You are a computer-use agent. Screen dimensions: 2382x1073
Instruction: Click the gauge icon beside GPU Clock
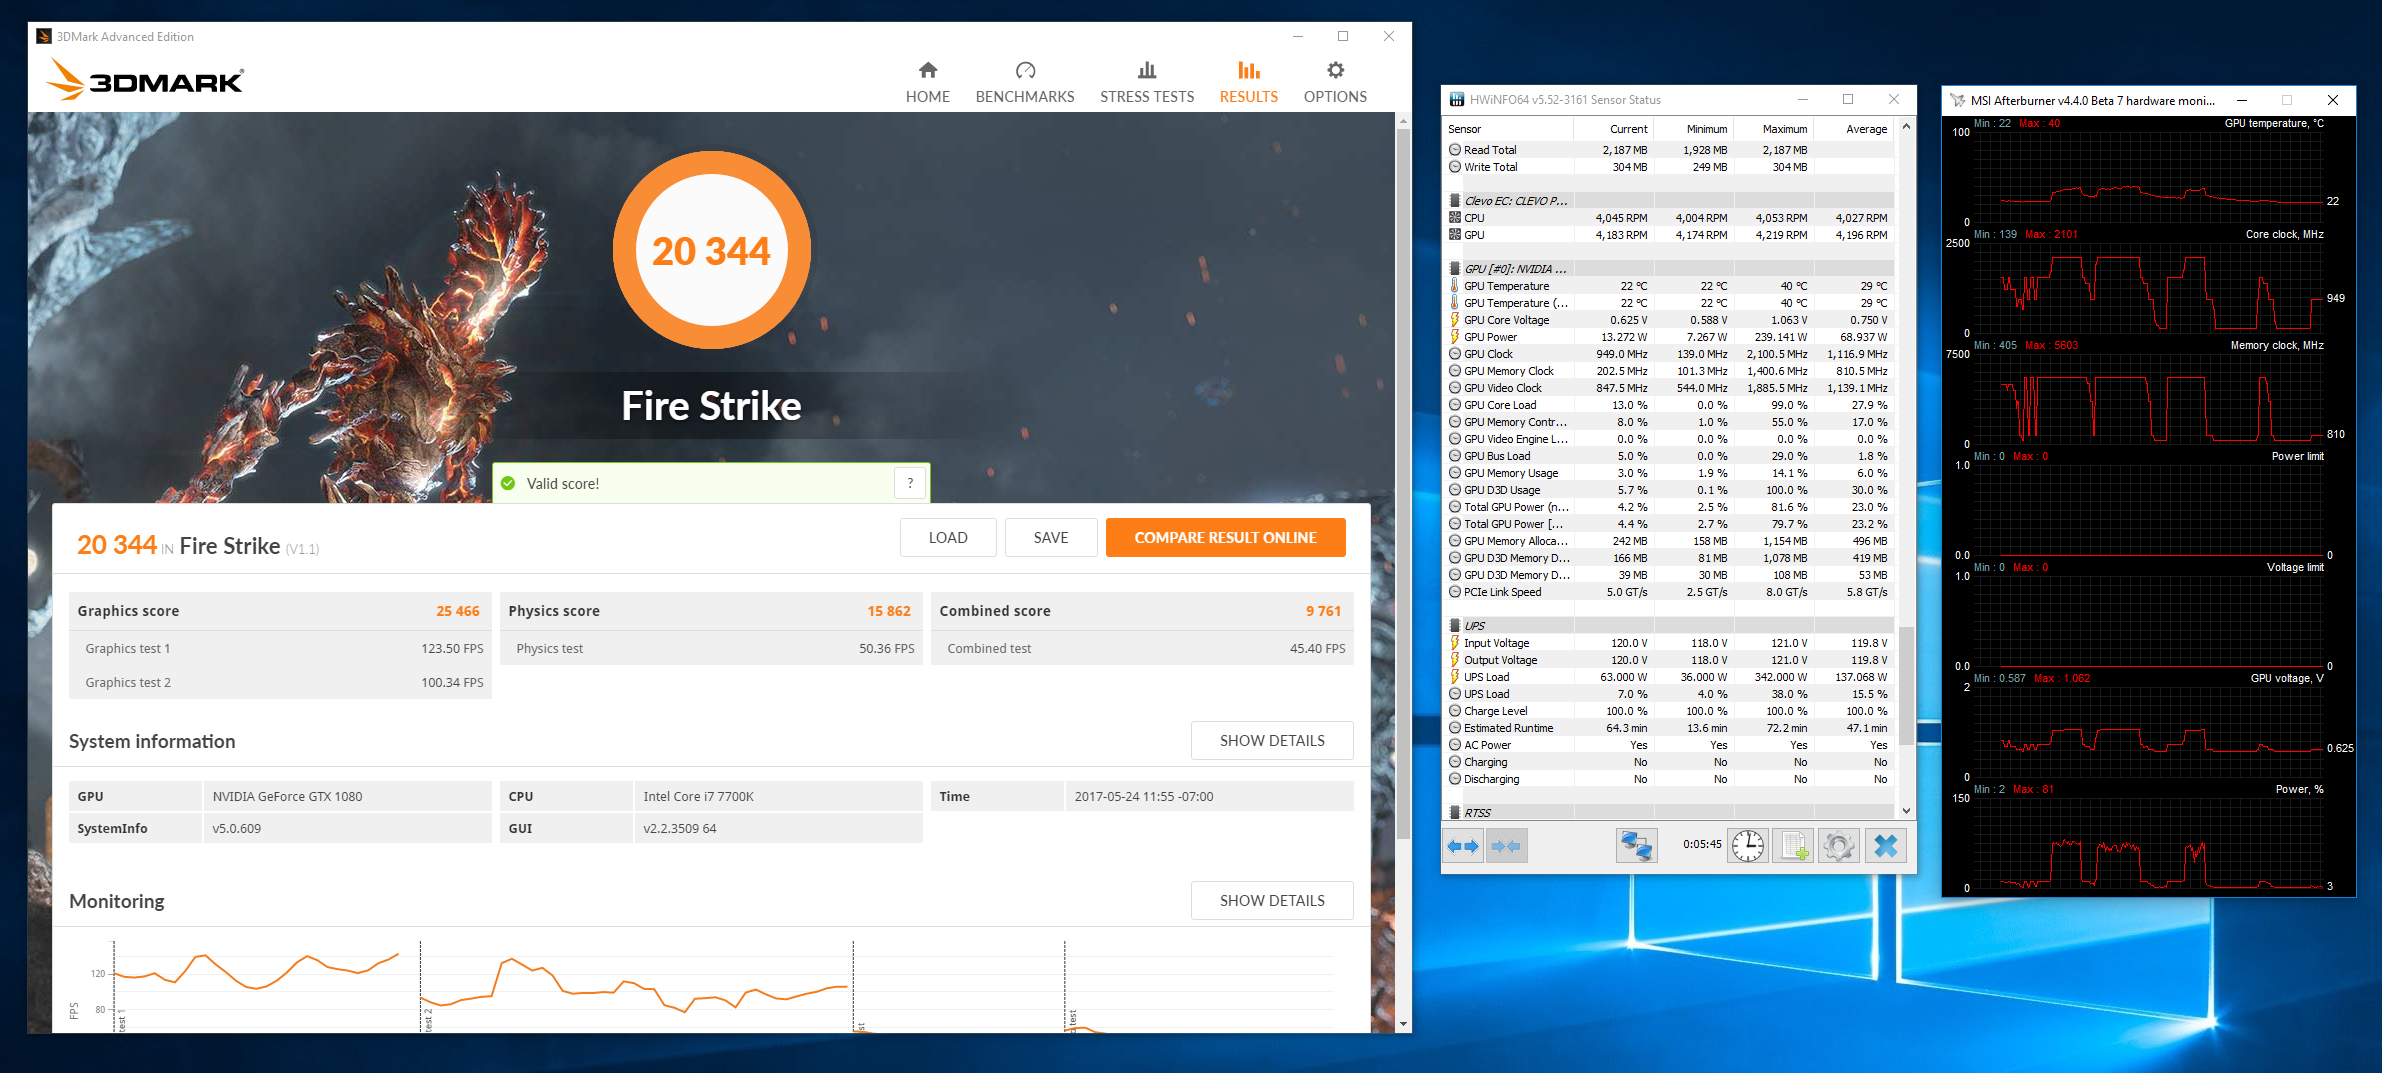pyautogui.click(x=1455, y=354)
